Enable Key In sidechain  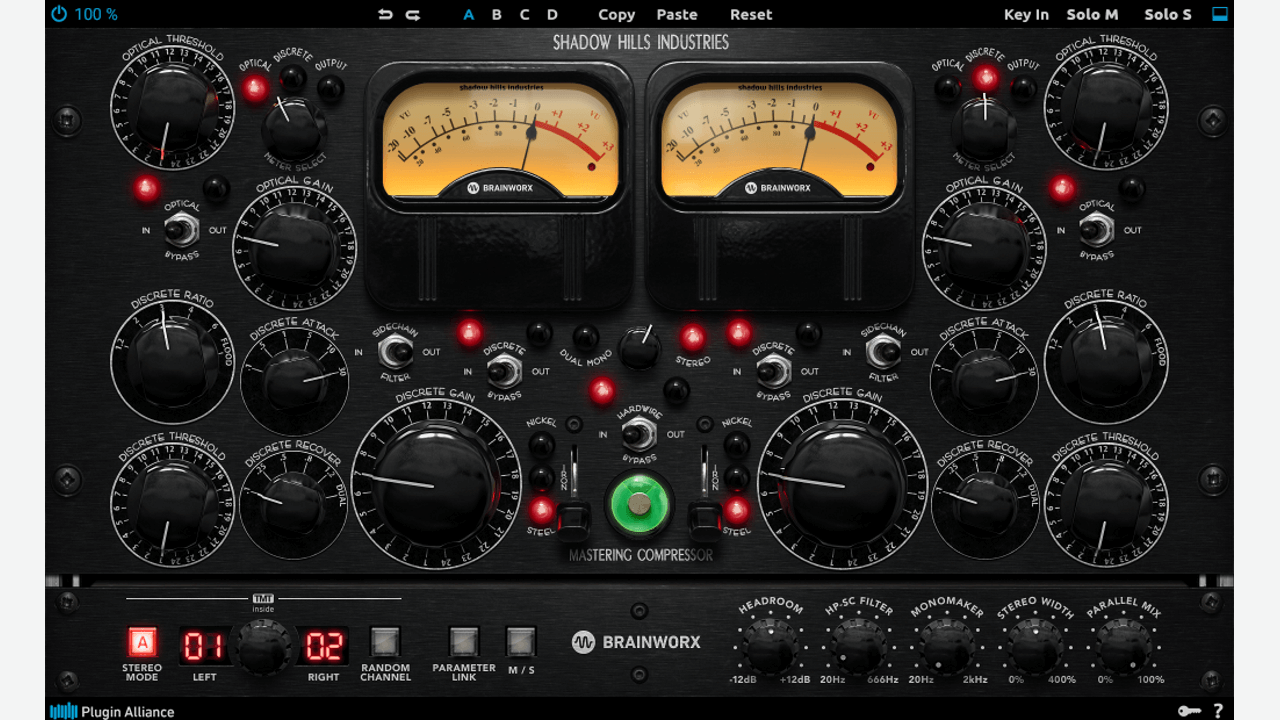[1026, 14]
